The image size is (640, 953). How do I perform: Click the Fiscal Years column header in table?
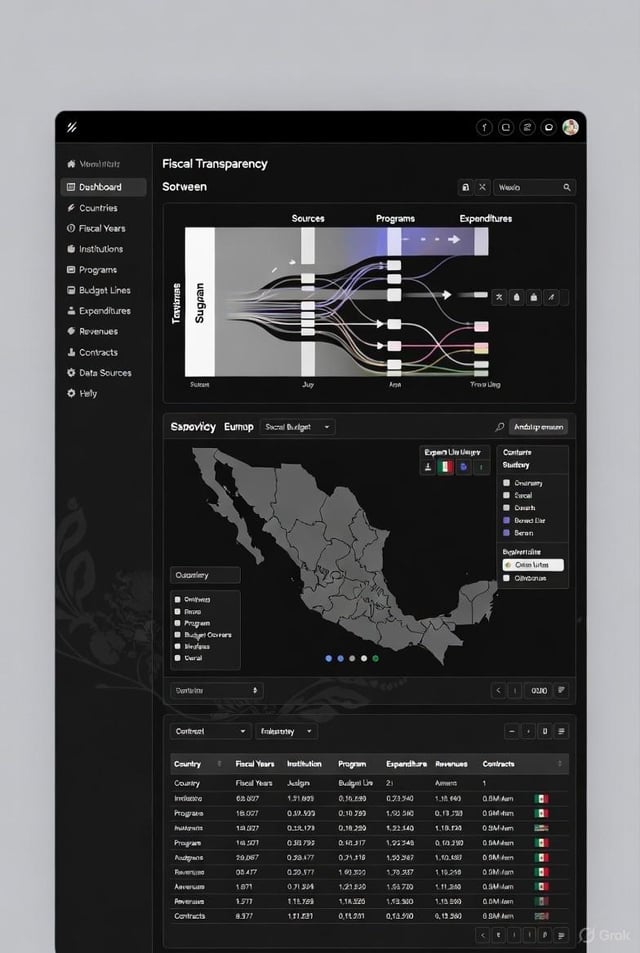[x=255, y=764]
